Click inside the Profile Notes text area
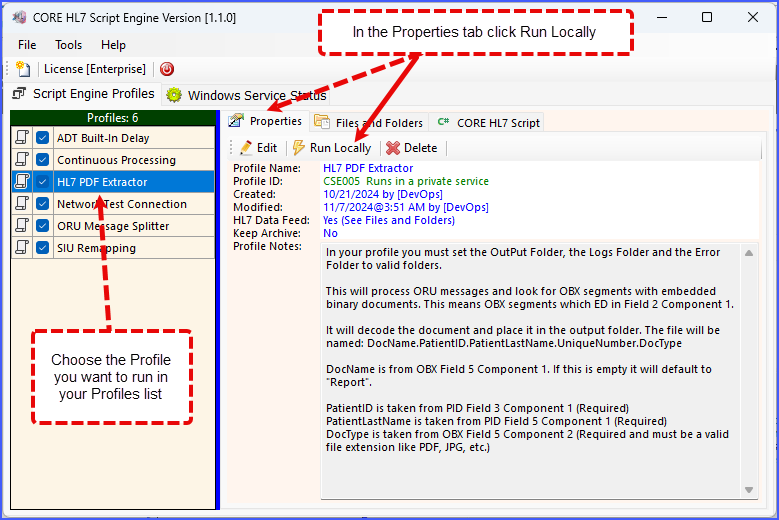Viewport: 779px width, 520px height. click(x=532, y=371)
